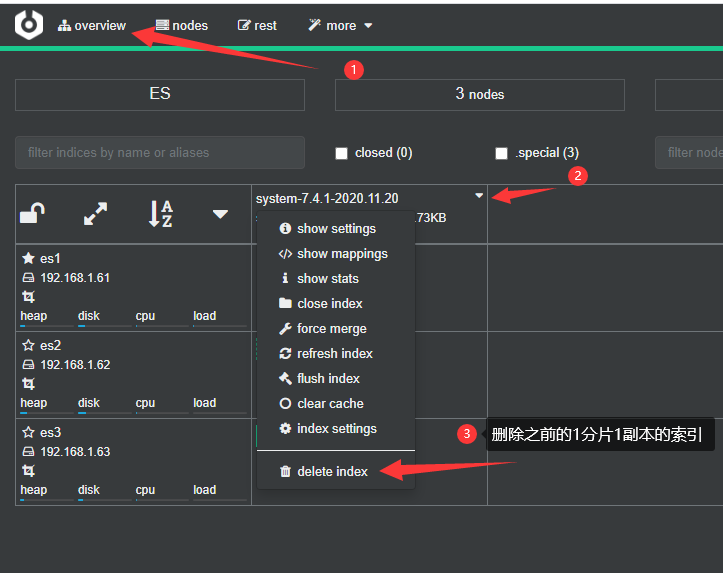Click the 3 nodes summary box
Viewport: 723px width, 573px height.
pyautogui.click(x=480, y=95)
